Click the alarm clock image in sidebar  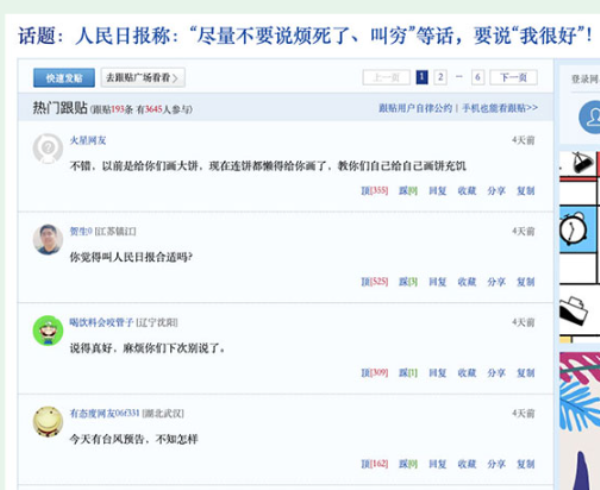click(572, 229)
